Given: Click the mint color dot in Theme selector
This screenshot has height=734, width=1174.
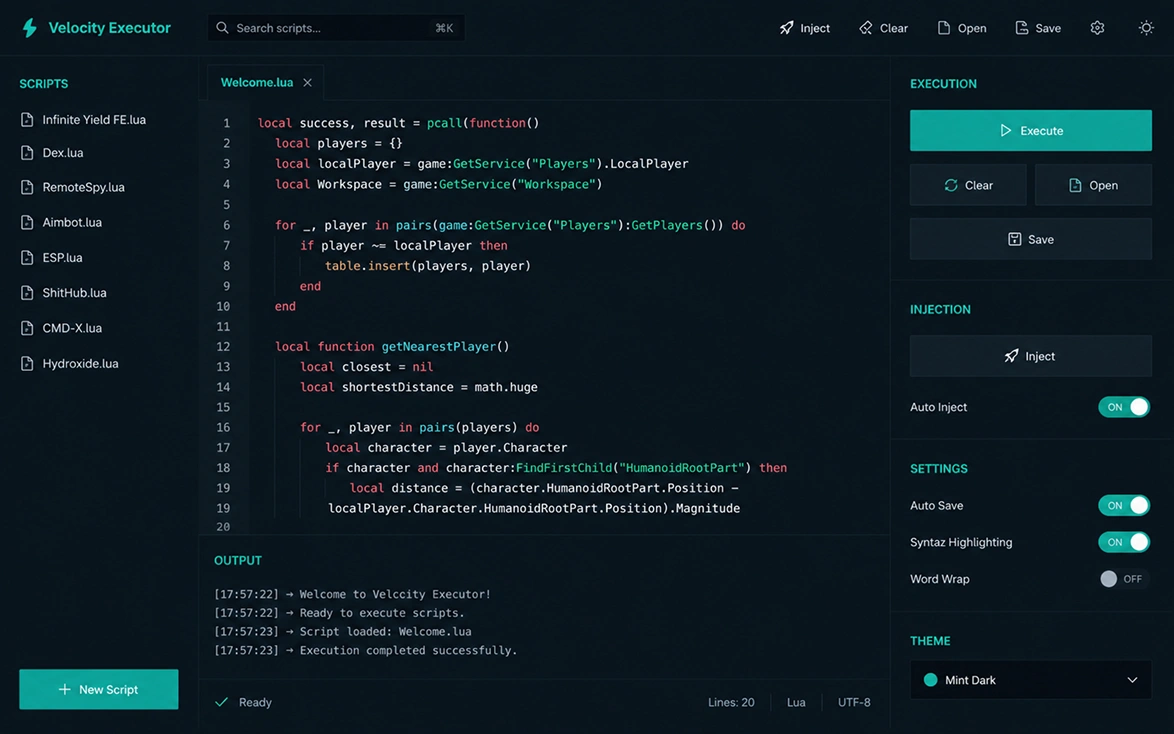Looking at the screenshot, I should tap(930, 680).
